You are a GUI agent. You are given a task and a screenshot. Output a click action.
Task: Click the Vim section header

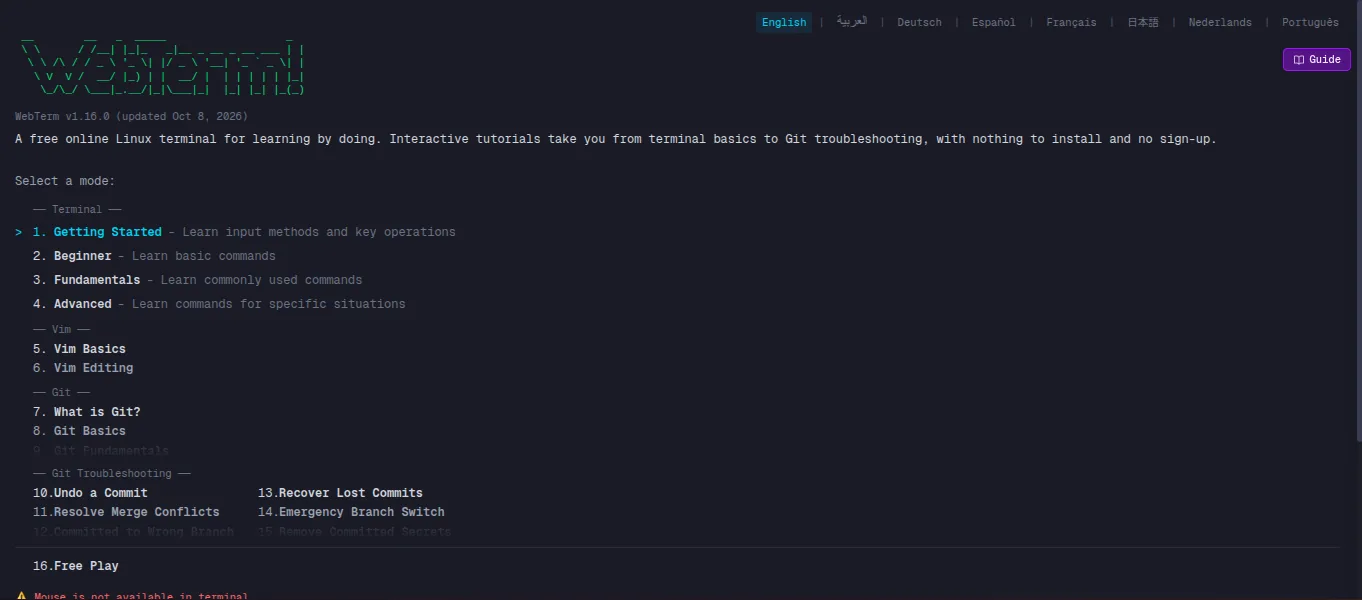61,329
